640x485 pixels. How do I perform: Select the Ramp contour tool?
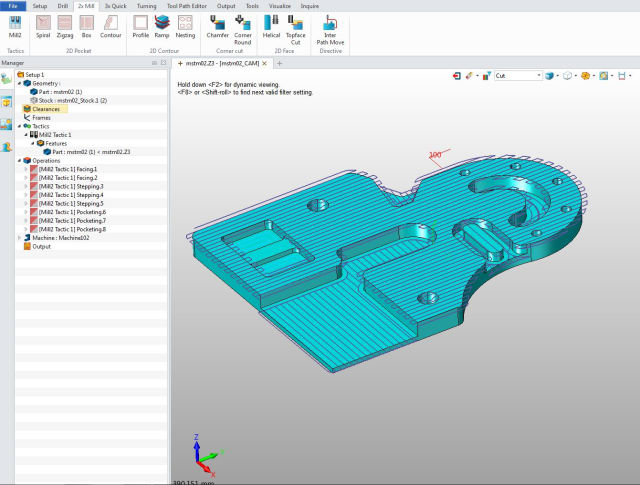[162, 27]
